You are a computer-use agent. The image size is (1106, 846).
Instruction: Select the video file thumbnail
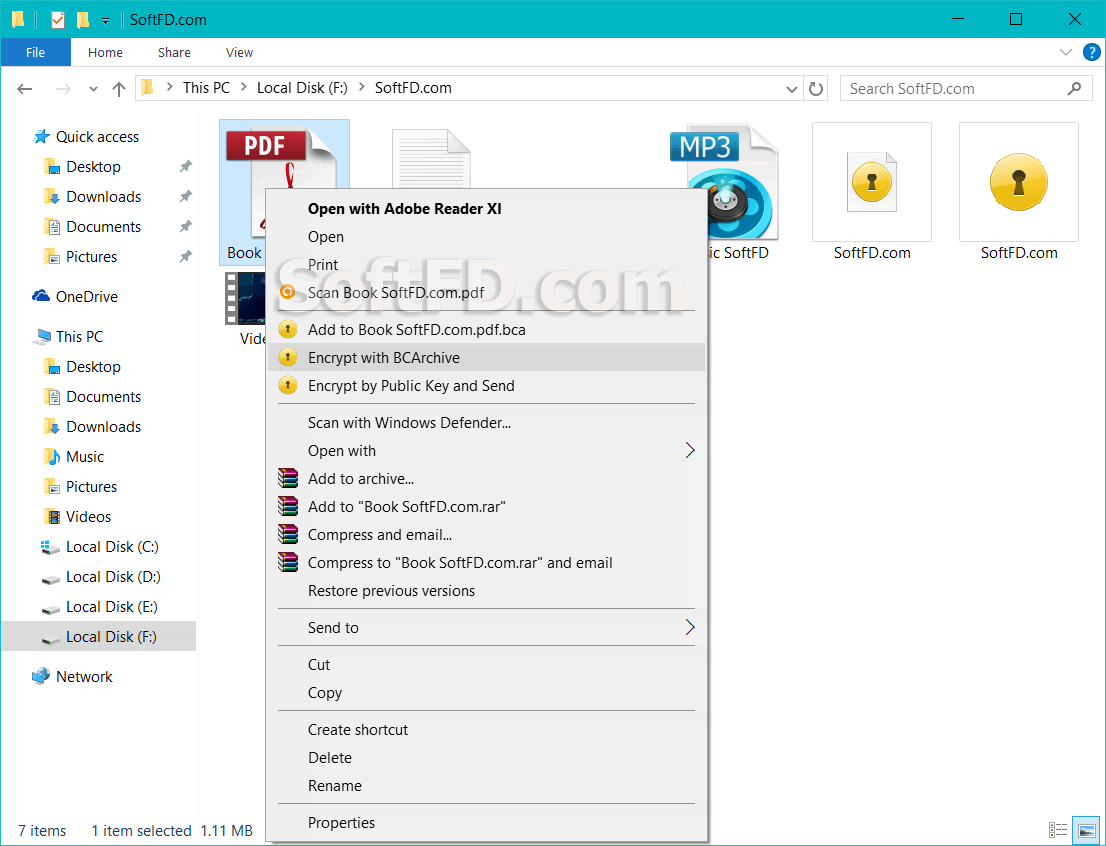click(x=244, y=298)
